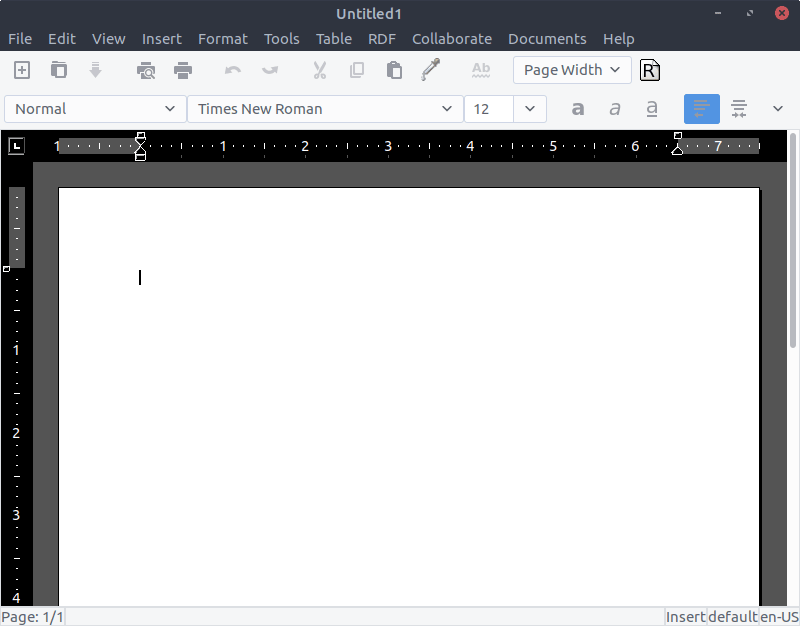Viewport: 800px width, 626px height.
Task: Toggle bold formatting
Action: pos(577,109)
